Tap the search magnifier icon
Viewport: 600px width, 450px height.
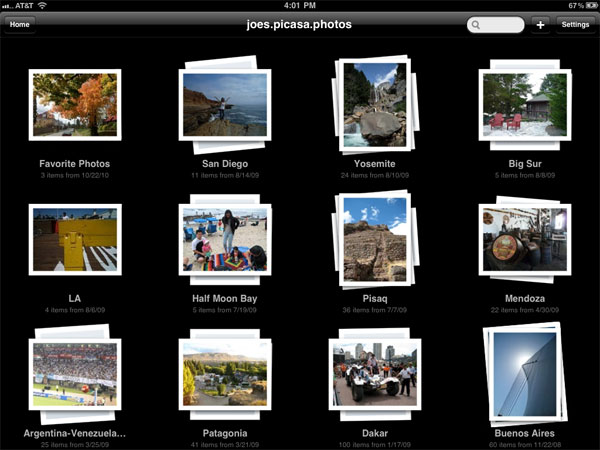coord(476,25)
